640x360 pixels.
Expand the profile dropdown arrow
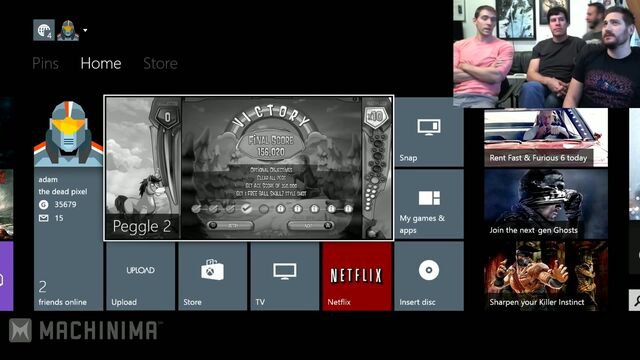click(85, 30)
